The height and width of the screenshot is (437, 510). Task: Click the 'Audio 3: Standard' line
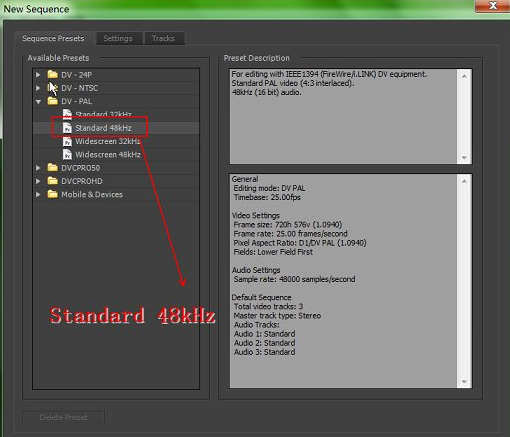click(265, 352)
